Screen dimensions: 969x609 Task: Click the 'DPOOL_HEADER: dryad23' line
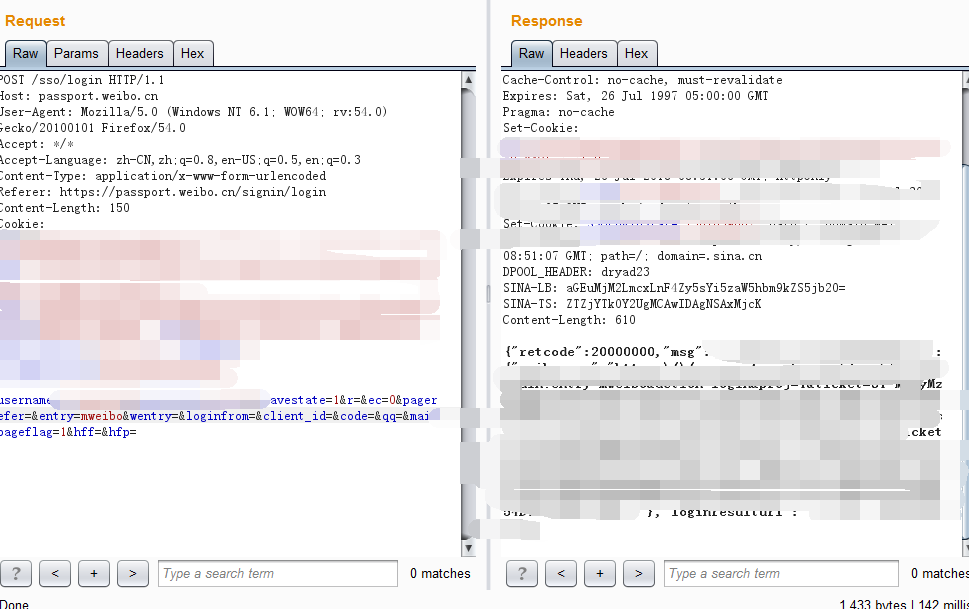coord(576,271)
